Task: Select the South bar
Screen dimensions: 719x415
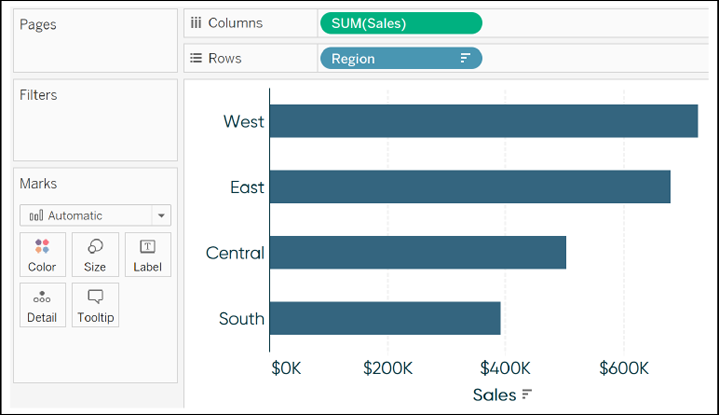Action: 385,318
